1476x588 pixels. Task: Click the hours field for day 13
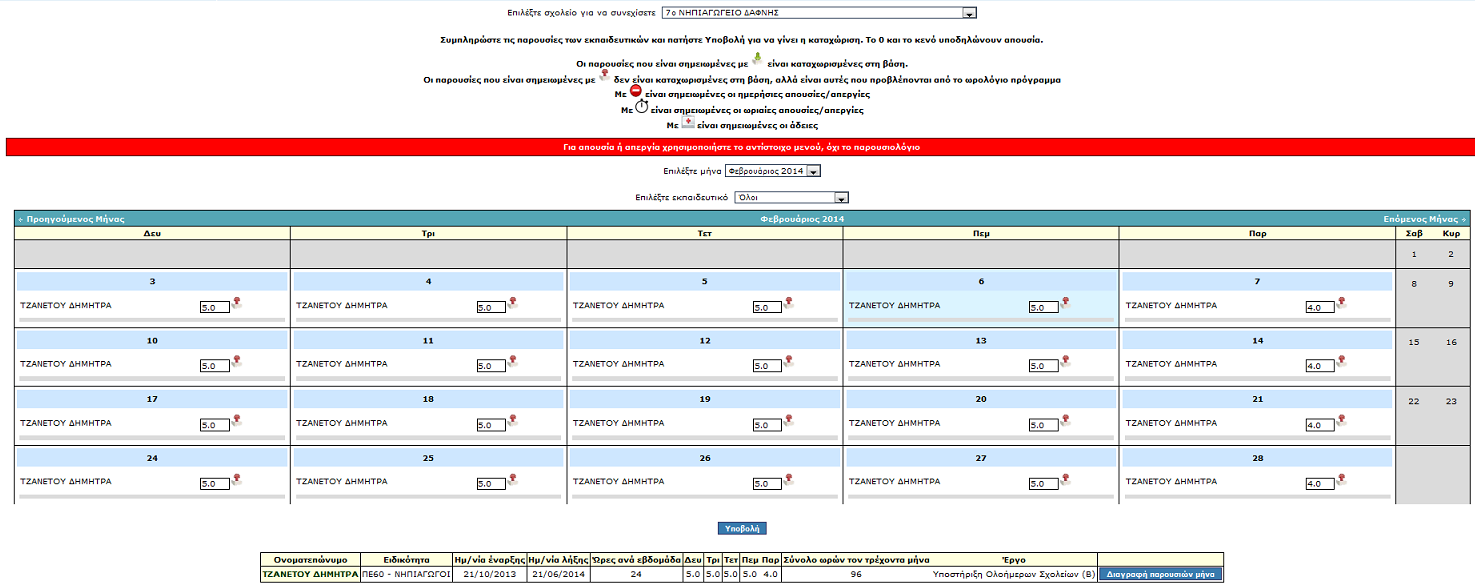coord(1043,366)
